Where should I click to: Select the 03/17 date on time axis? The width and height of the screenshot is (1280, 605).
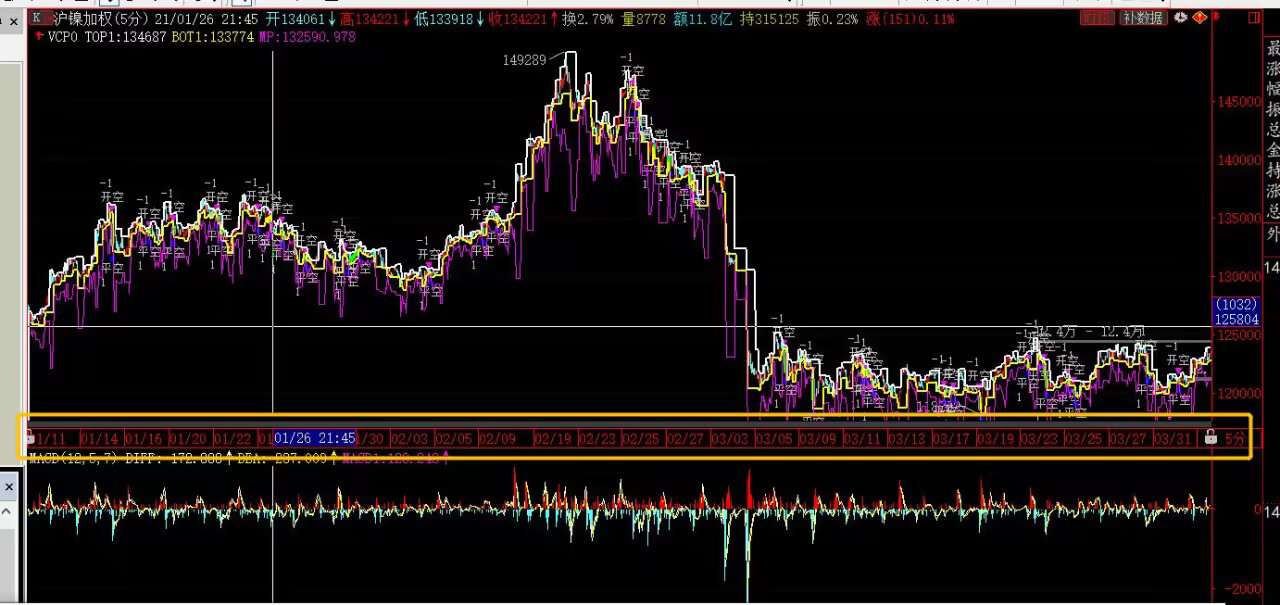tap(952, 438)
